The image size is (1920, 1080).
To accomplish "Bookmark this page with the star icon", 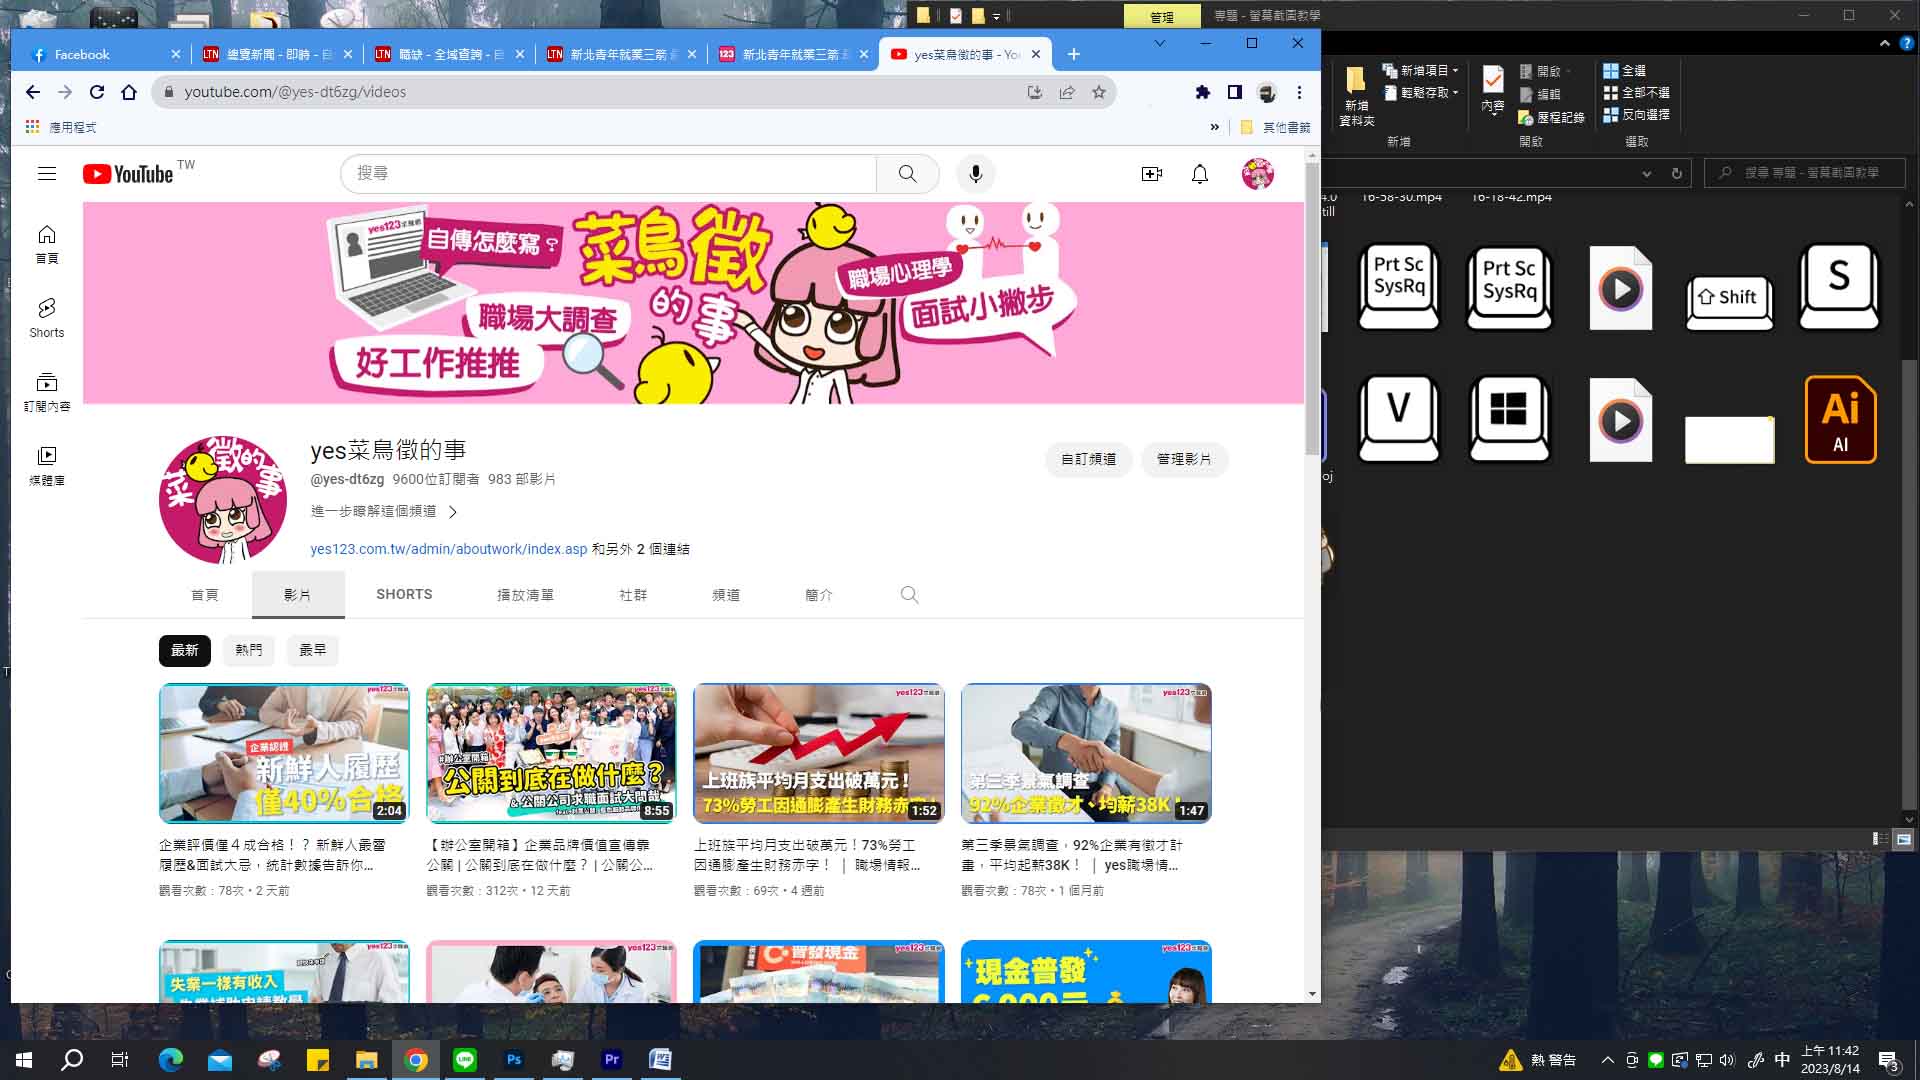I will (1099, 92).
